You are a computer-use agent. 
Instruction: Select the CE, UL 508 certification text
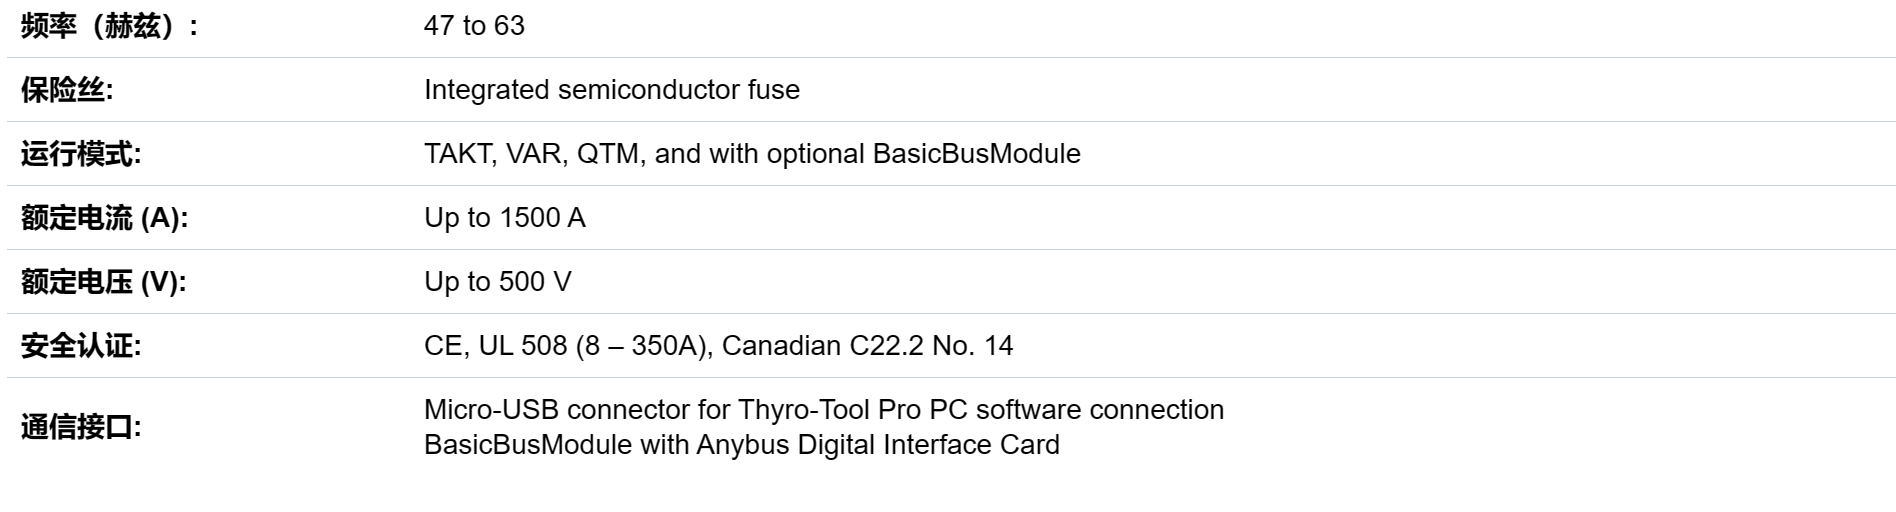[496, 346]
